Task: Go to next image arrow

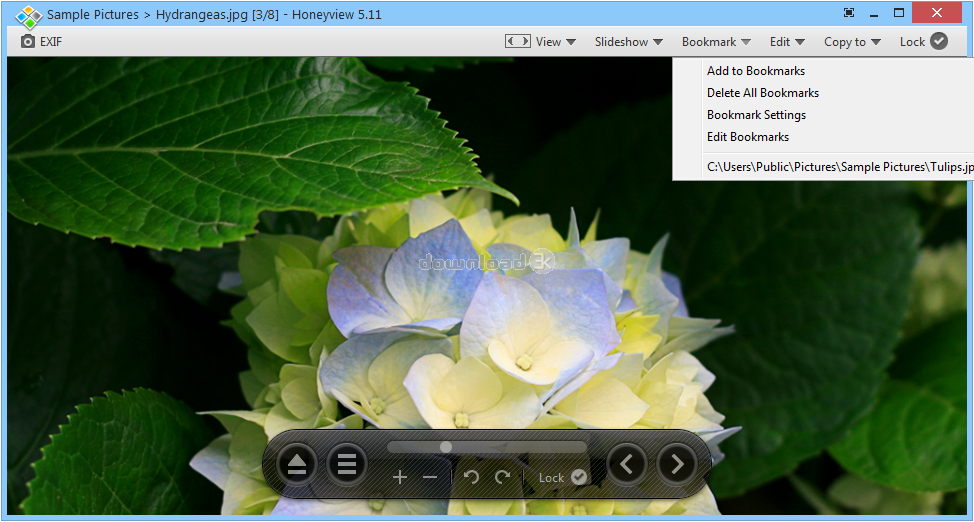Action: pyautogui.click(x=676, y=464)
